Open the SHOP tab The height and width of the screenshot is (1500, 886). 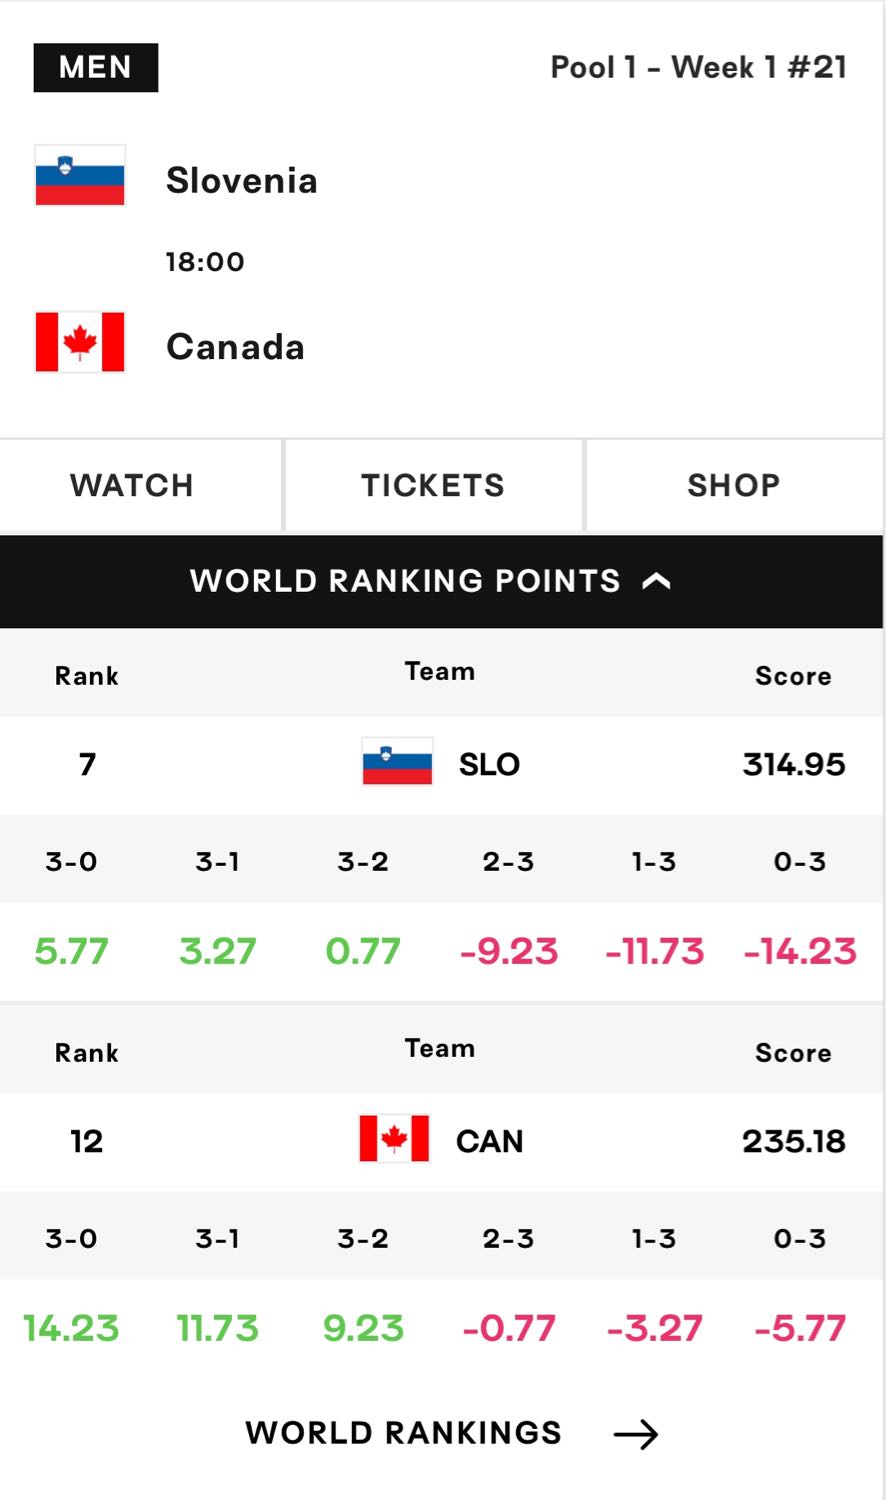[734, 486]
